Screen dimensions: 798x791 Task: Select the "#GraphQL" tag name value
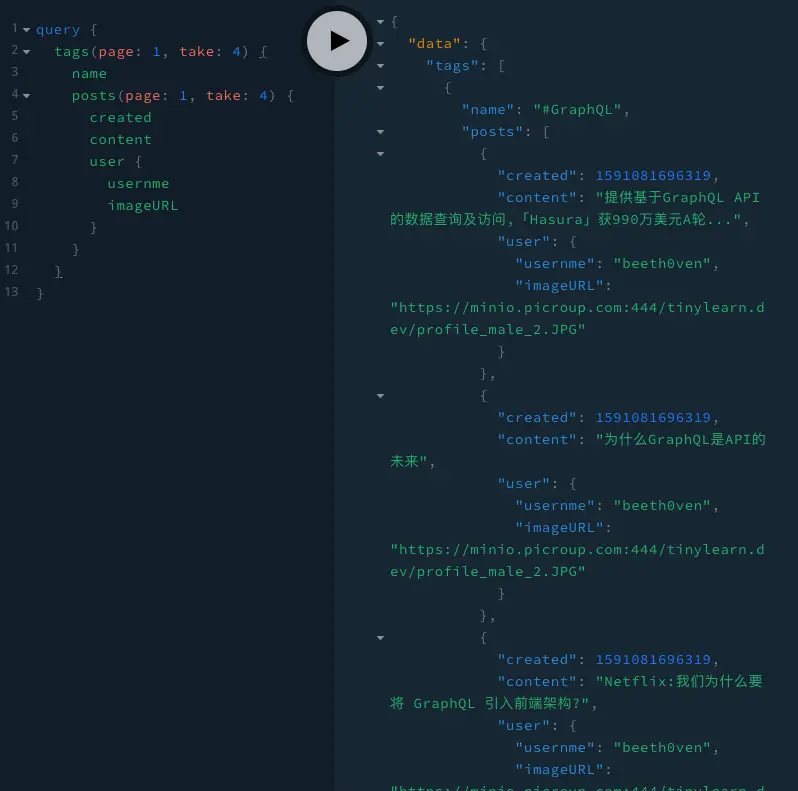pyautogui.click(x=577, y=109)
